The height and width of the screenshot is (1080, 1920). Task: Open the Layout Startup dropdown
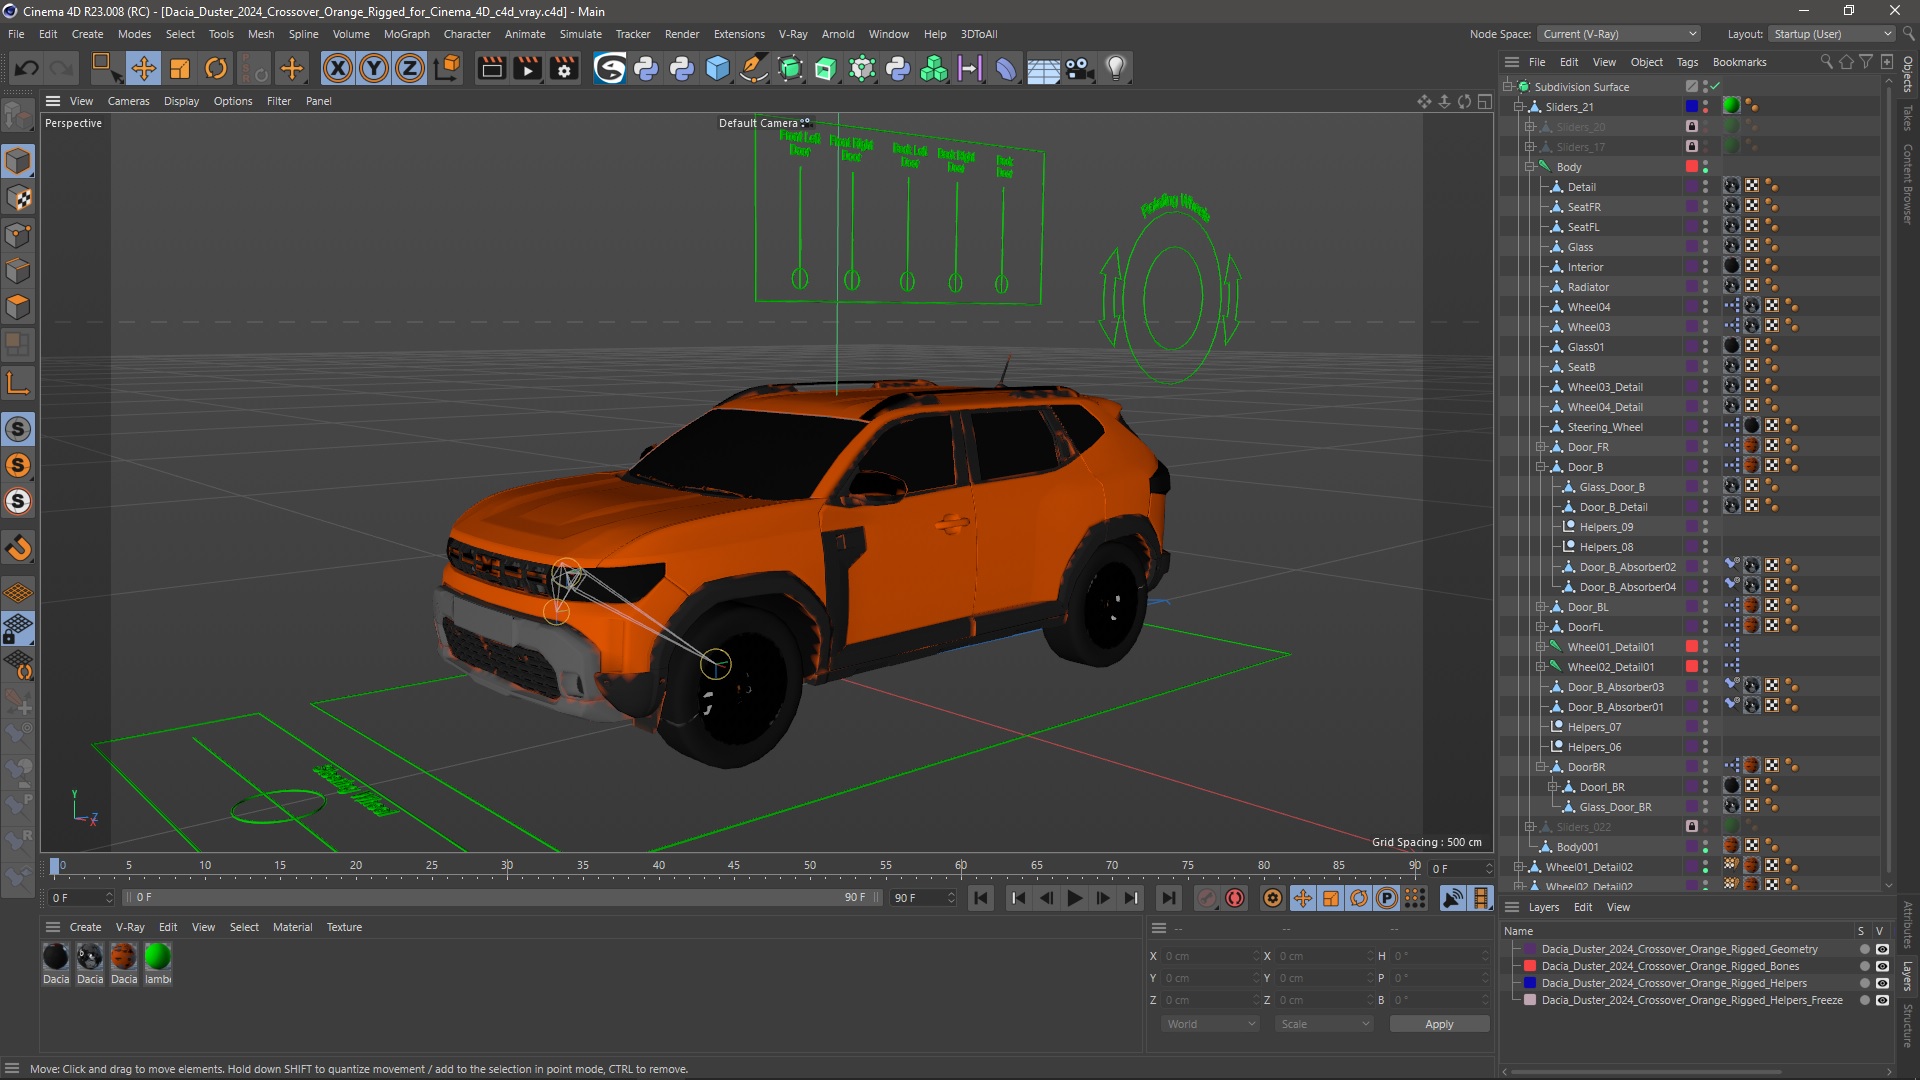point(1832,34)
